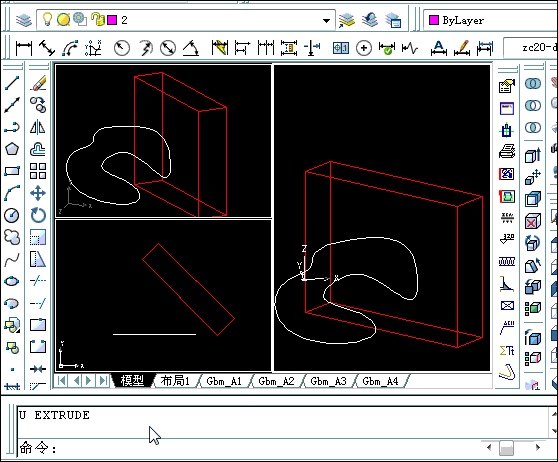Select the Arc drawing tool
Image resolution: width=558 pixels, height=462 pixels.
tap(12, 193)
